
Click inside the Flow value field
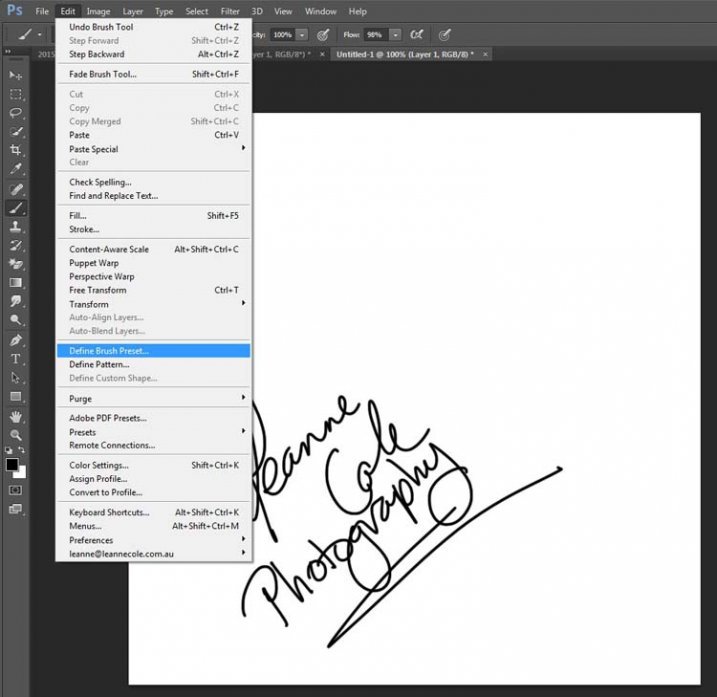(x=375, y=34)
